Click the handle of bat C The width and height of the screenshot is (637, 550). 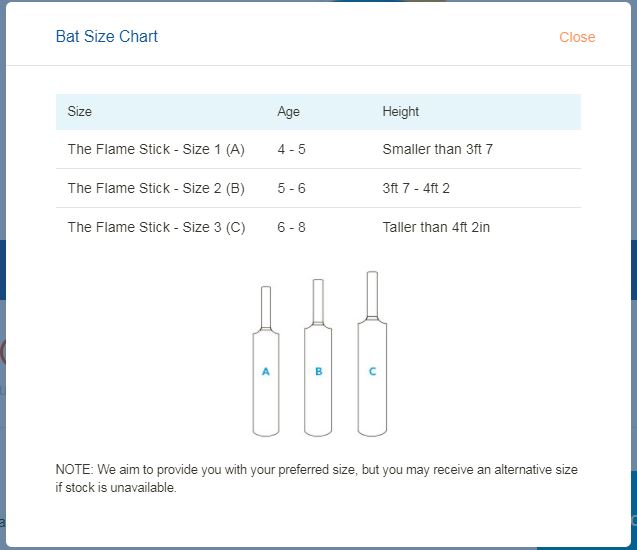click(372, 292)
